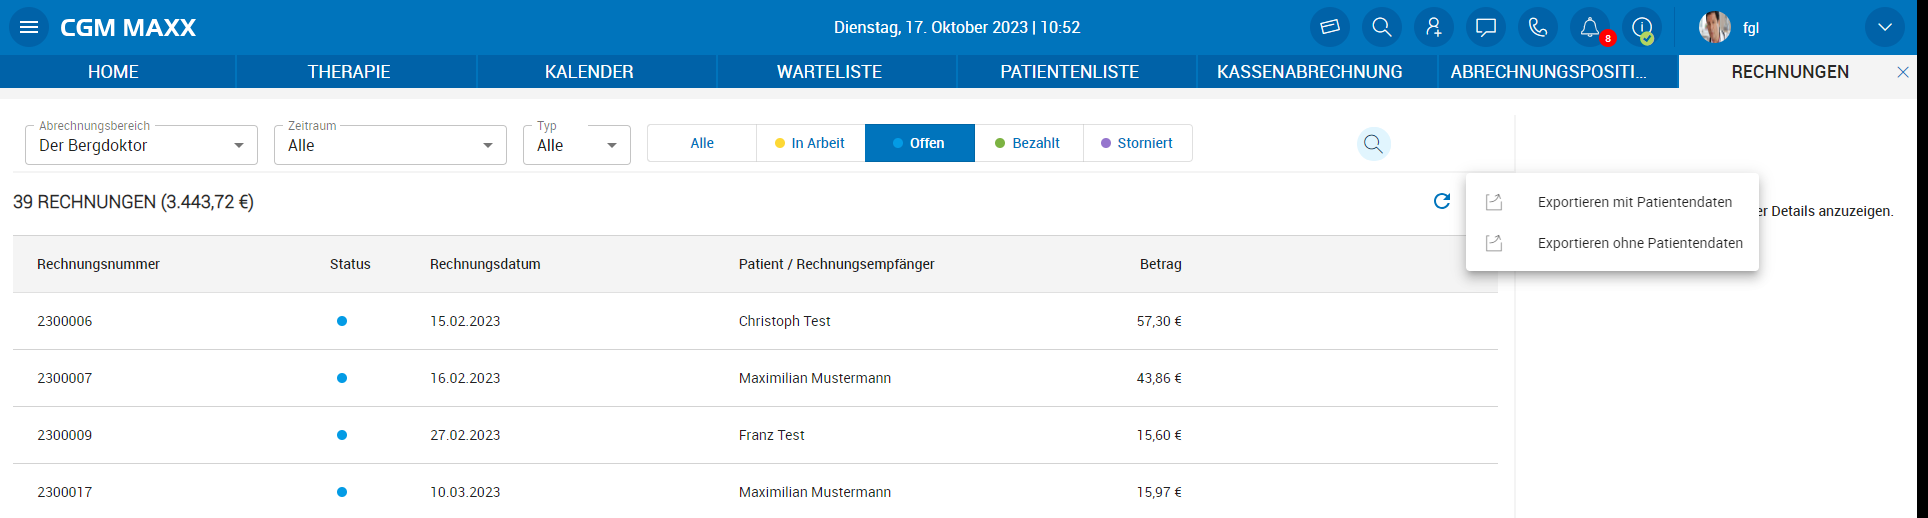Choose Exportieren ohne Patientendaten

[x=1640, y=243]
